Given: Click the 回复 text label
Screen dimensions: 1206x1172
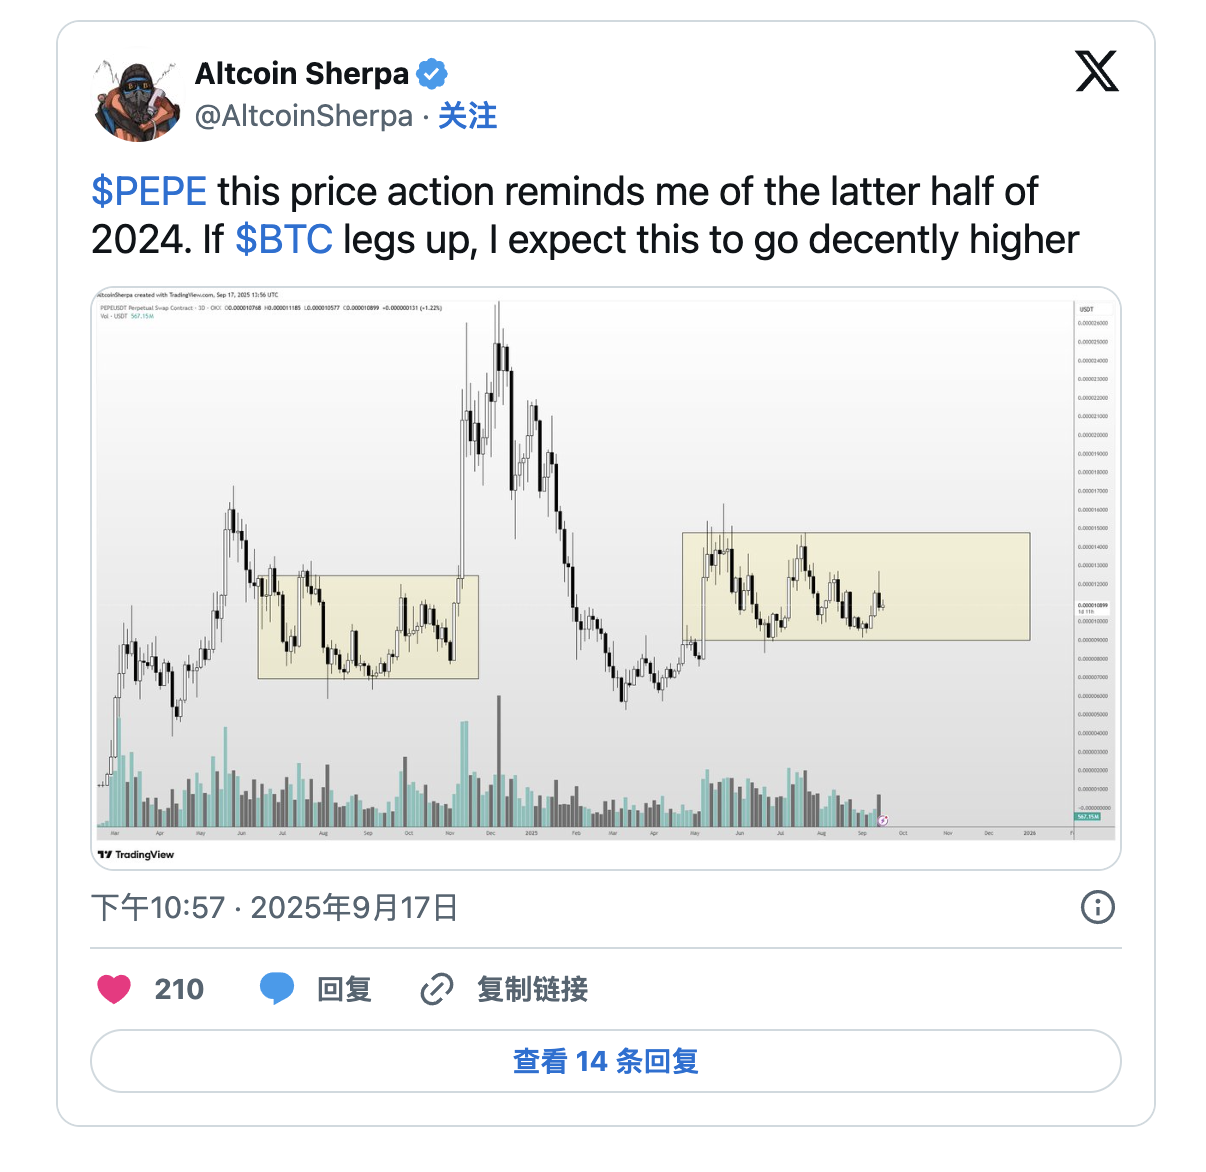Looking at the screenshot, I should tap(344, 989).
